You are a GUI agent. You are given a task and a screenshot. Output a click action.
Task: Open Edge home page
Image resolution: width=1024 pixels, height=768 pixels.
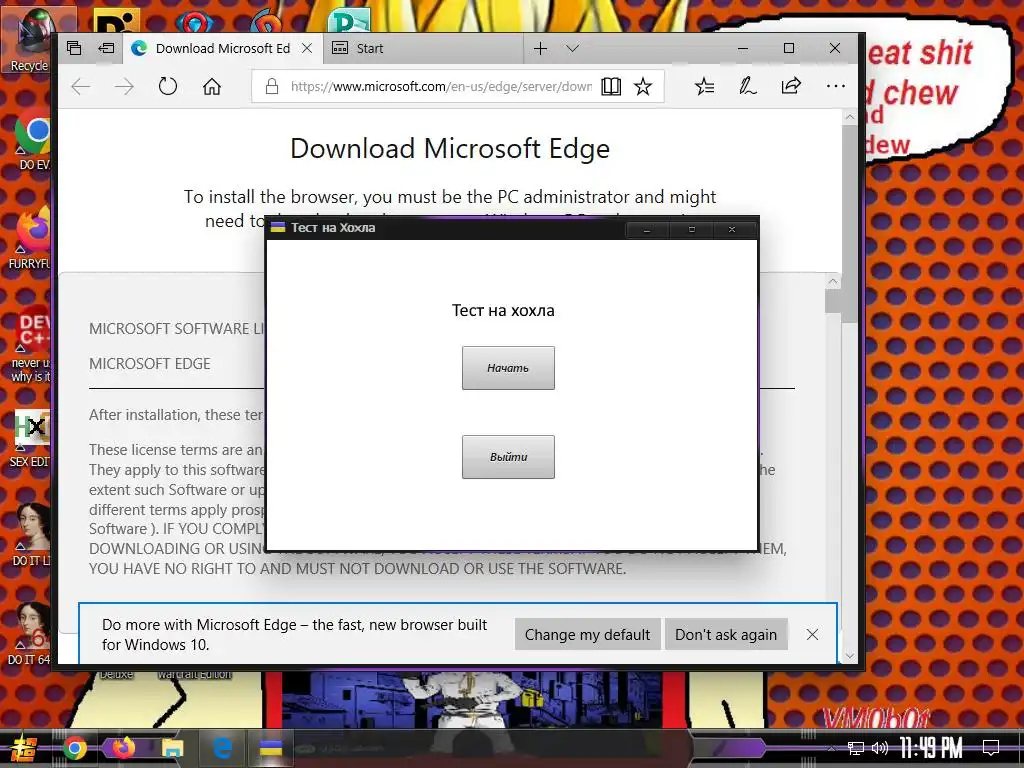pos(212,86)
